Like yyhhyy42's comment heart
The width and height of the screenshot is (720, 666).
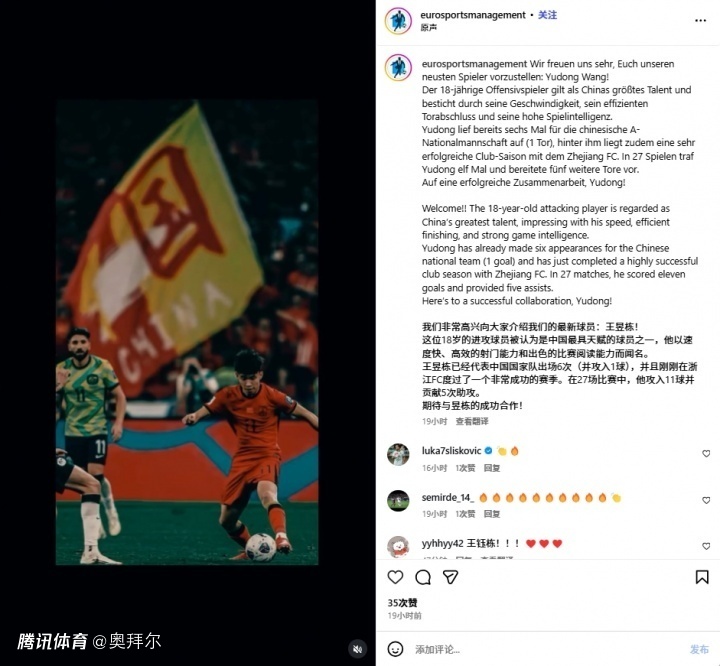pyautogui.click(x=706, y=546)
